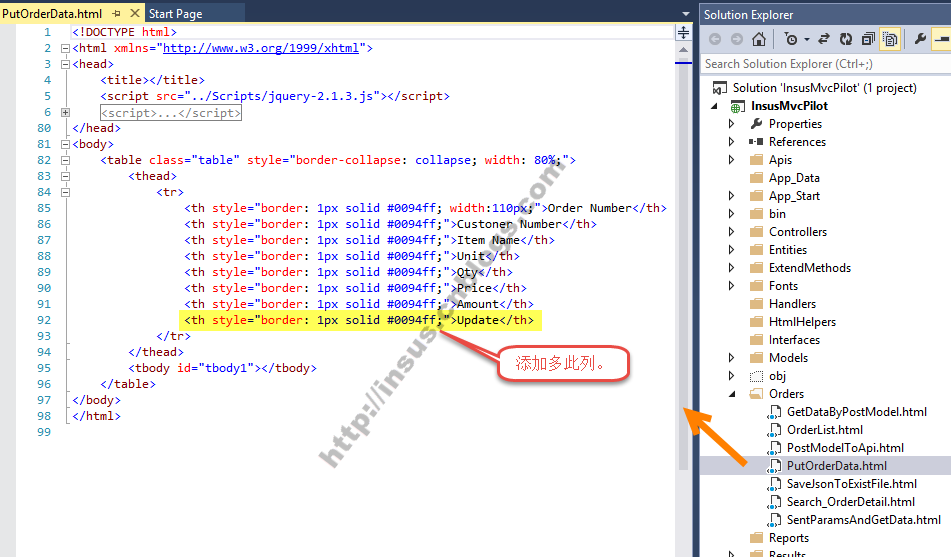The image size is (951, 557).
Task: Refresh Solution Explorer with circular arrows icon
Action: (x=845, y=39)
